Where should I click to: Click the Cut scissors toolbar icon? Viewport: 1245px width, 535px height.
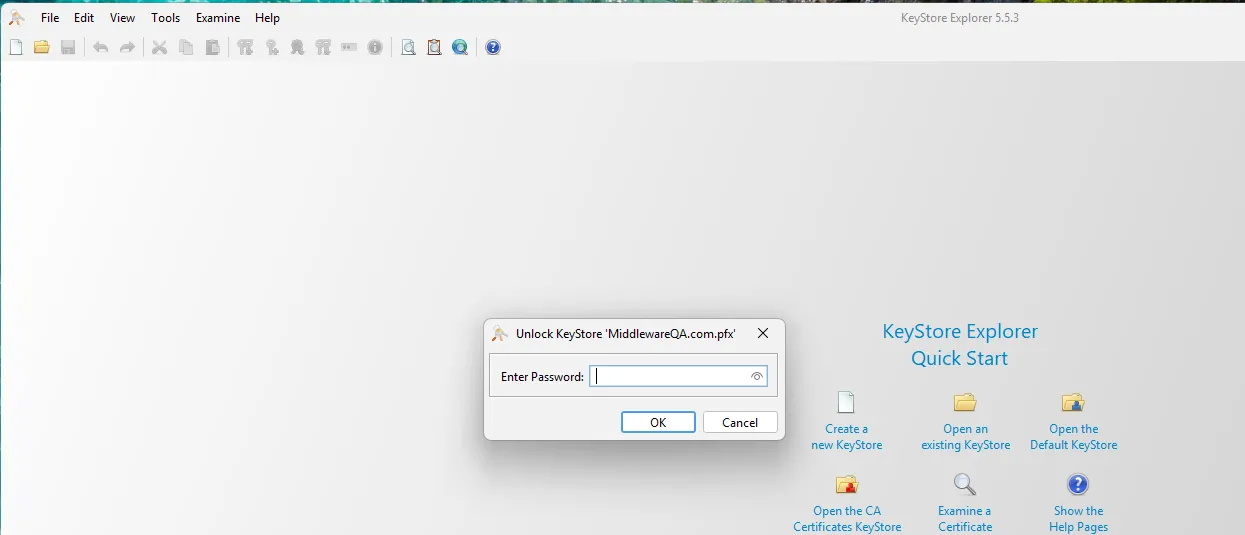160,47
